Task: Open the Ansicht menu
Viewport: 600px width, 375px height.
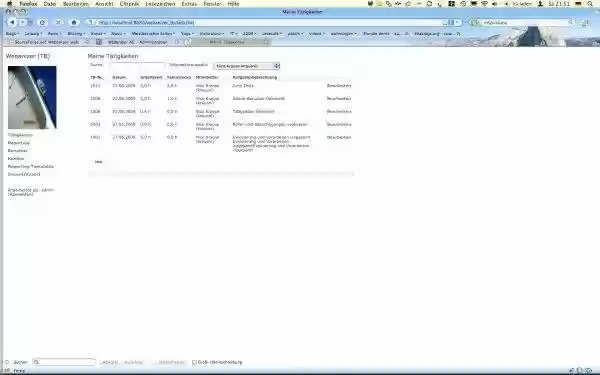Action: 104,4
